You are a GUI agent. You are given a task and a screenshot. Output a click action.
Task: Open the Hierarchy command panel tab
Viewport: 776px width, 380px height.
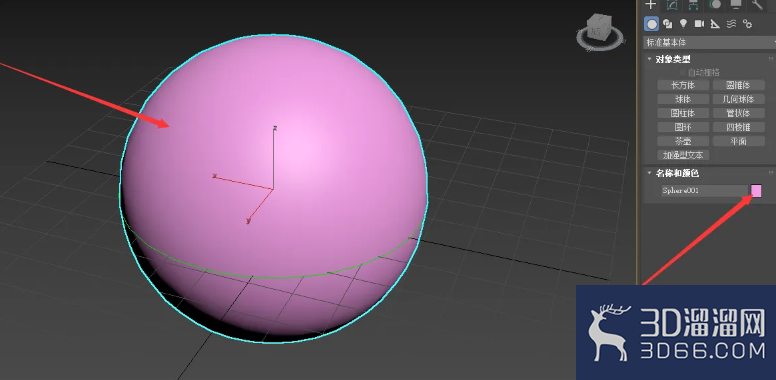[693, 5]
